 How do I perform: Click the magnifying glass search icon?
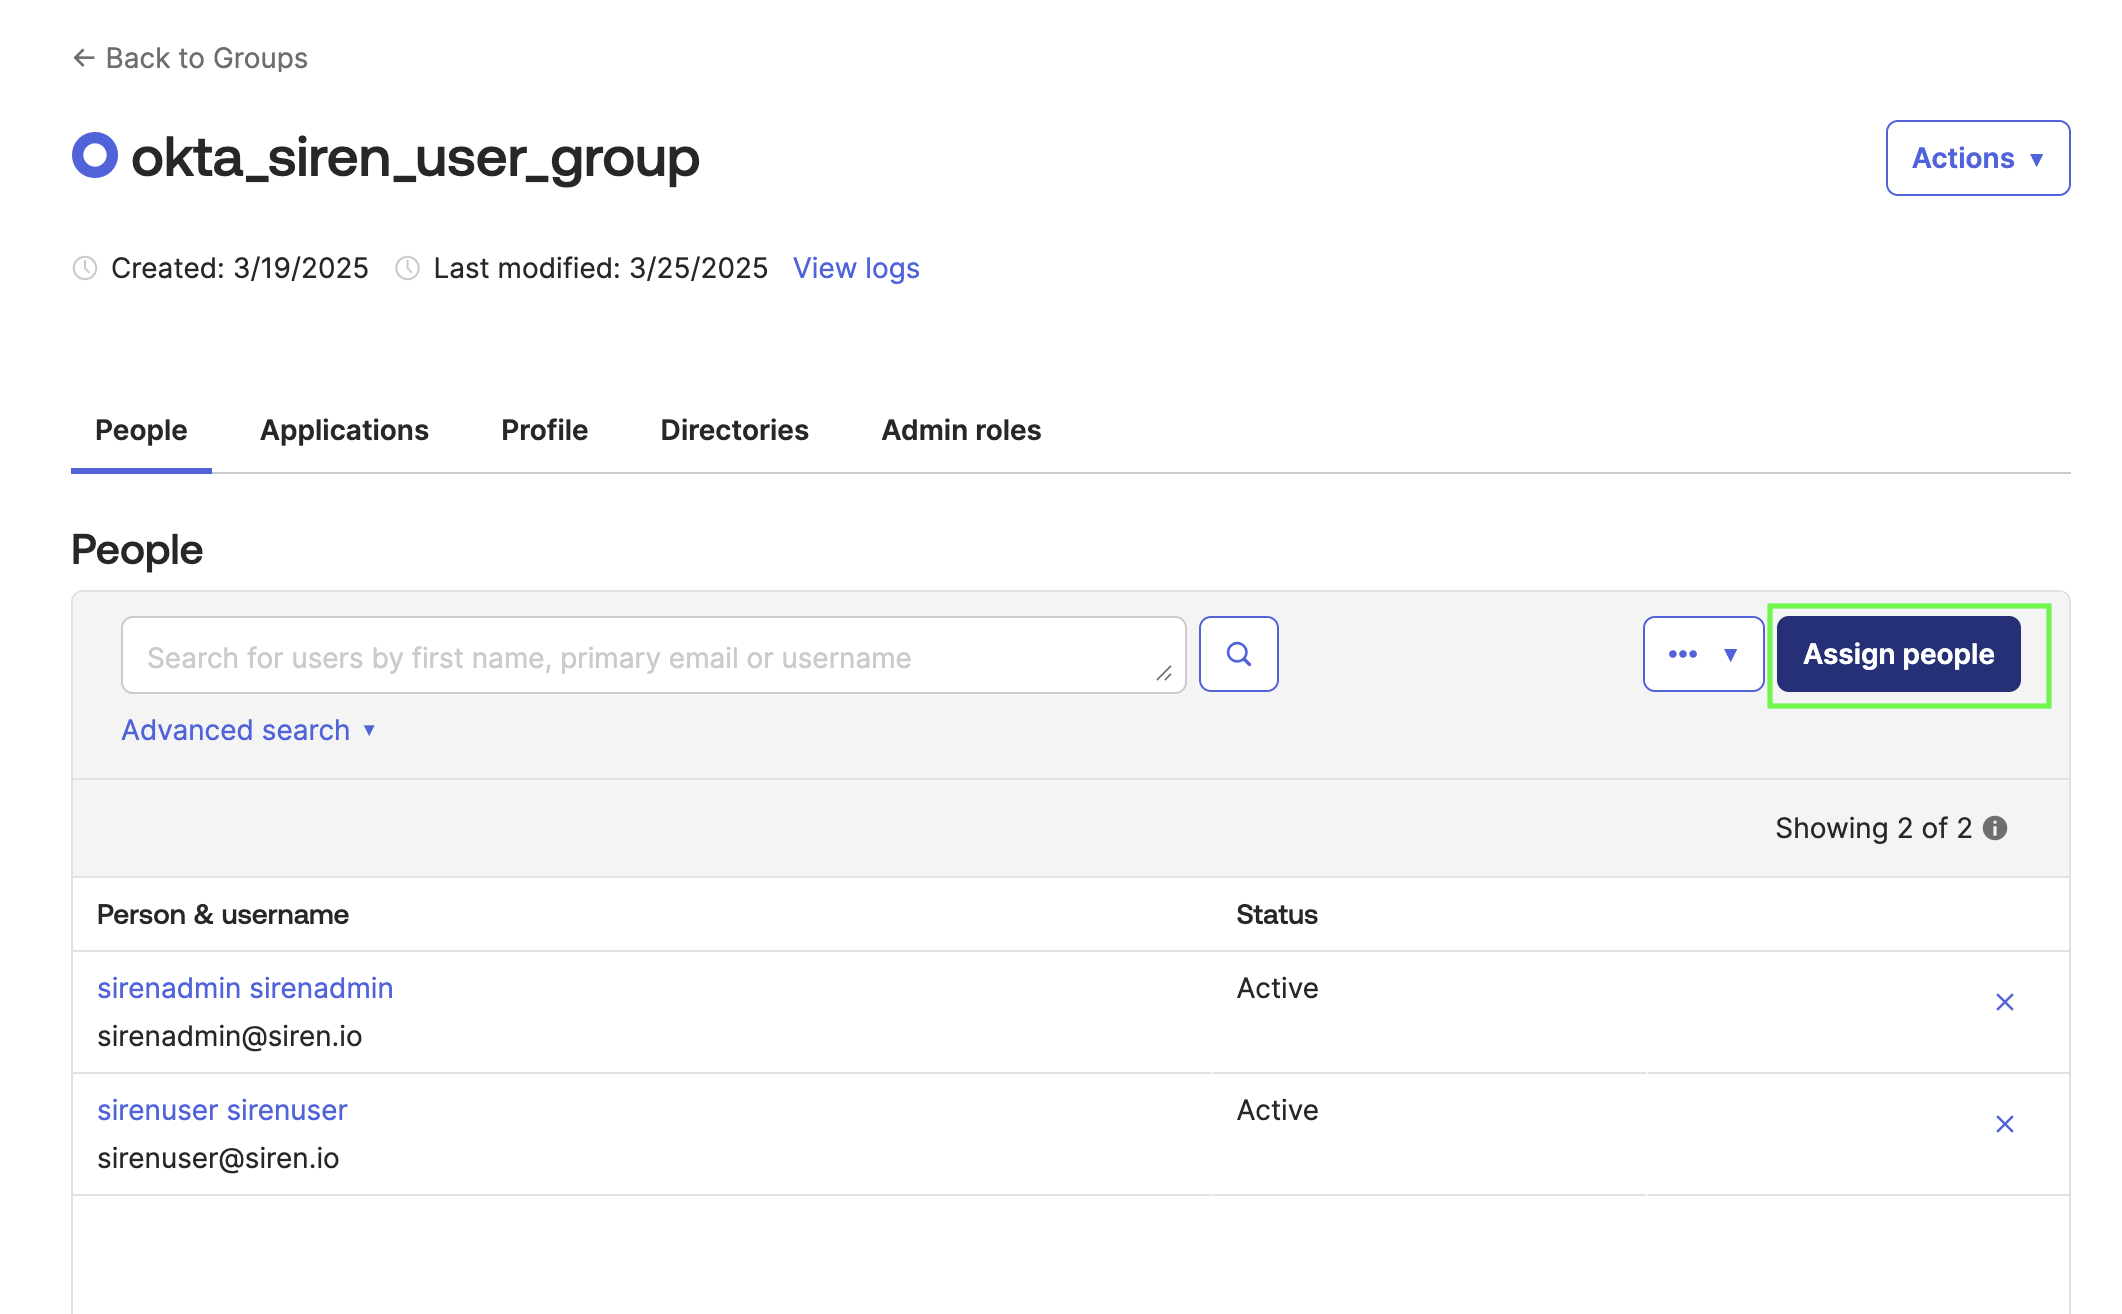point(1238,654)
